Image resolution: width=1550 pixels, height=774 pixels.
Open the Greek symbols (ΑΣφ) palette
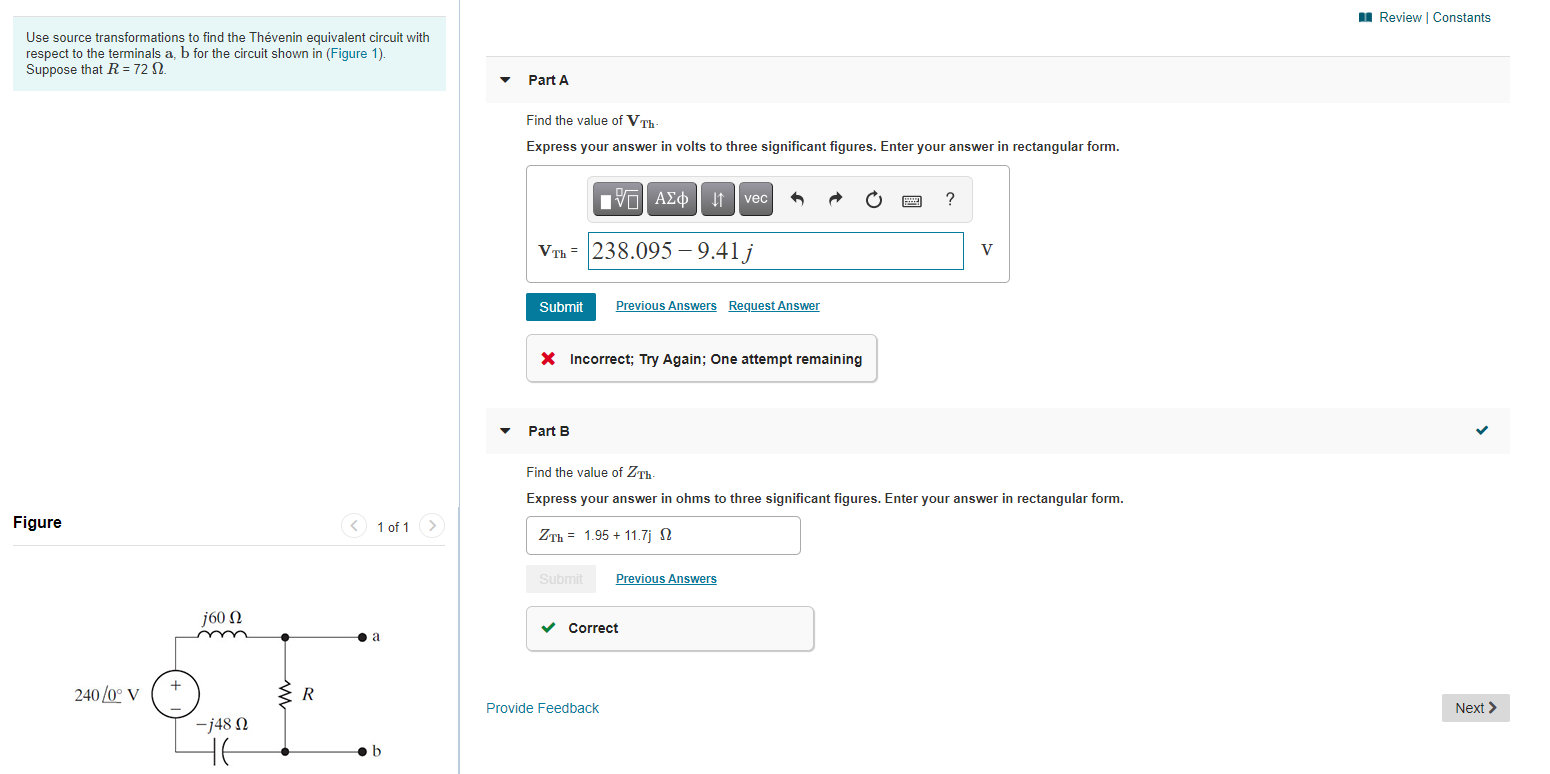click(671, 198)
